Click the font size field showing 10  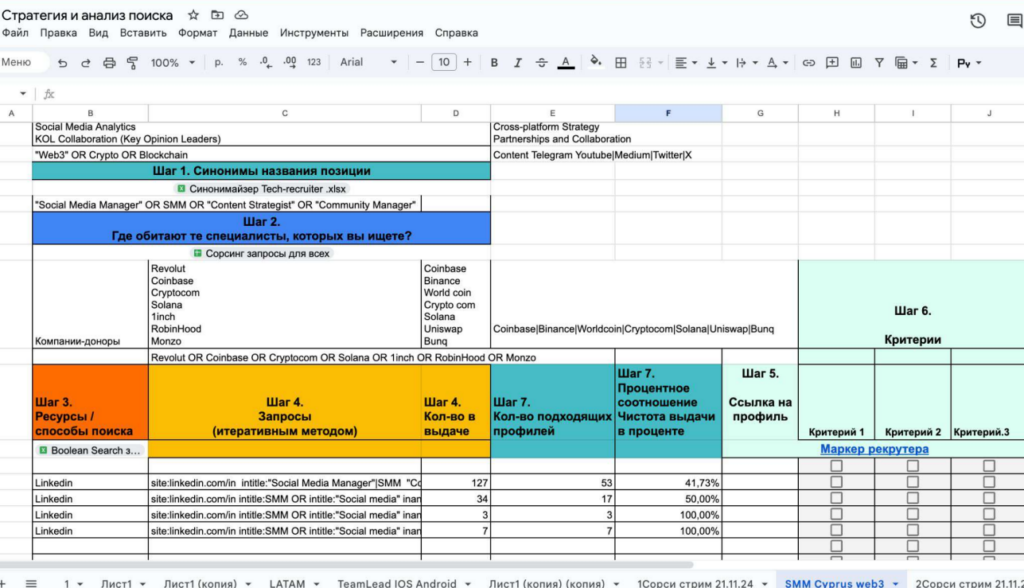[x=444, y=62]
